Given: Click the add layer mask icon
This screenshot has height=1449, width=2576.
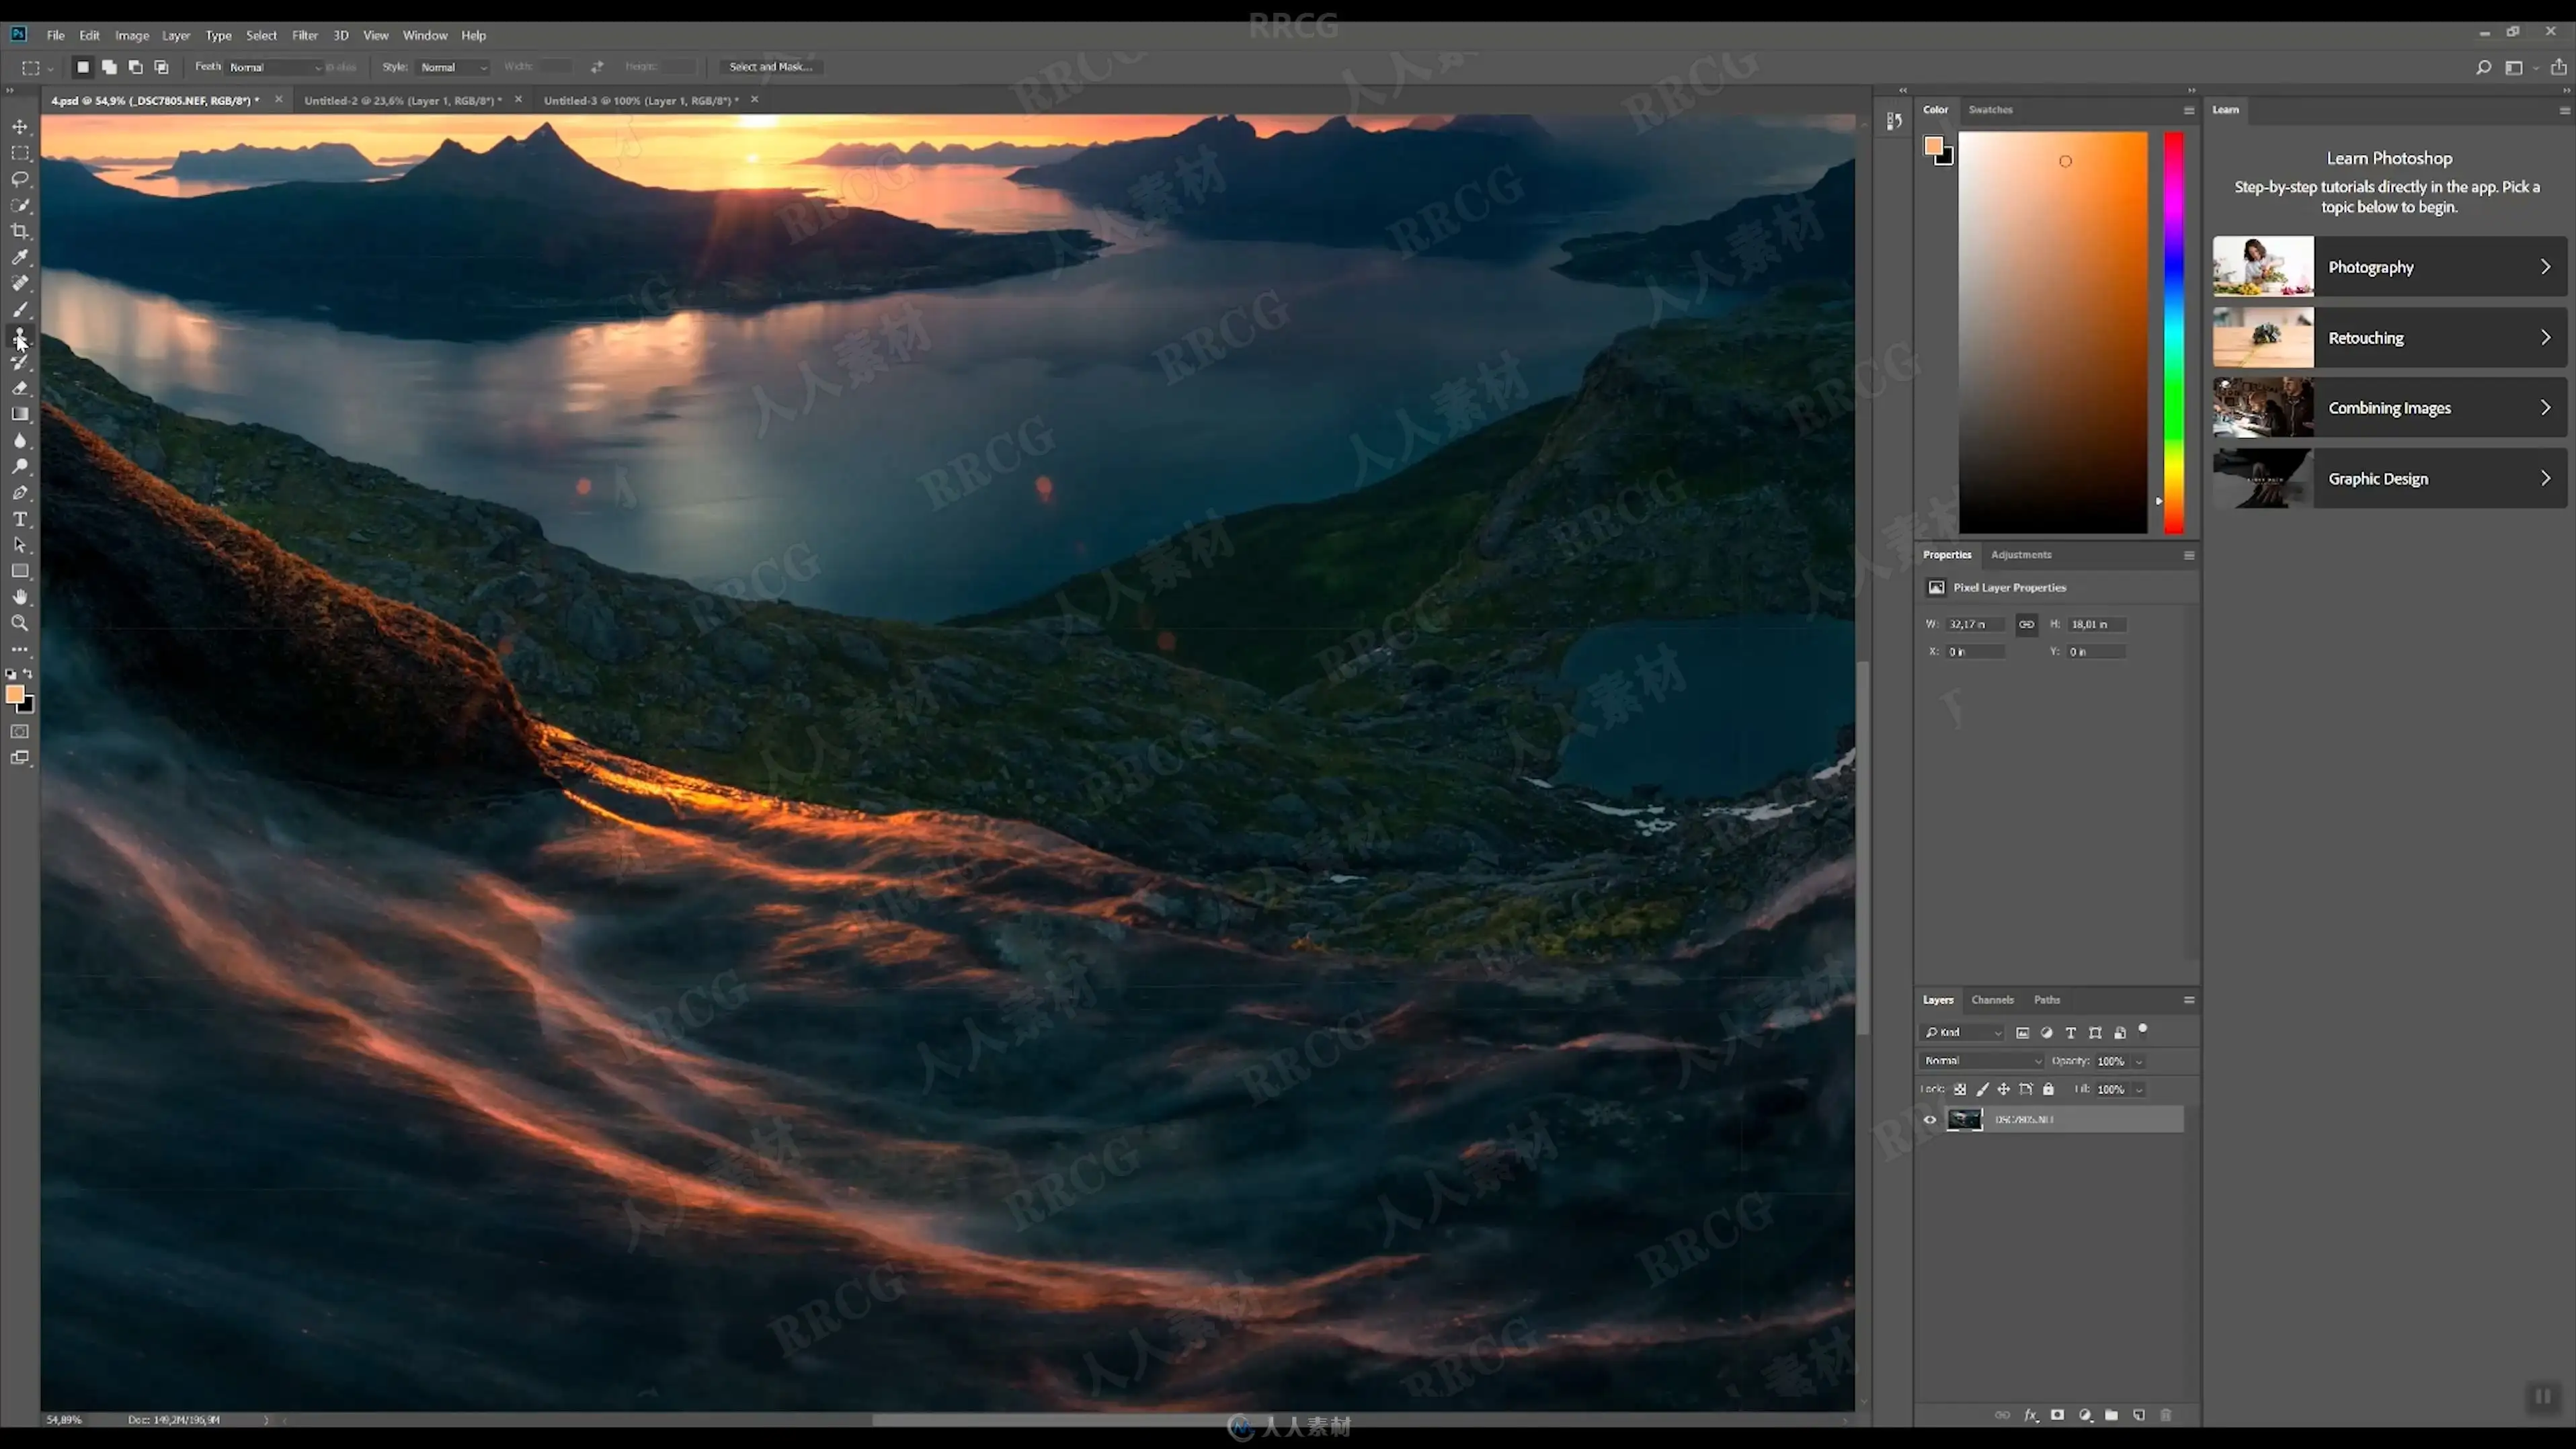Looking at the screenshot, I should pyautogui.click(x=2057, y=1415).
